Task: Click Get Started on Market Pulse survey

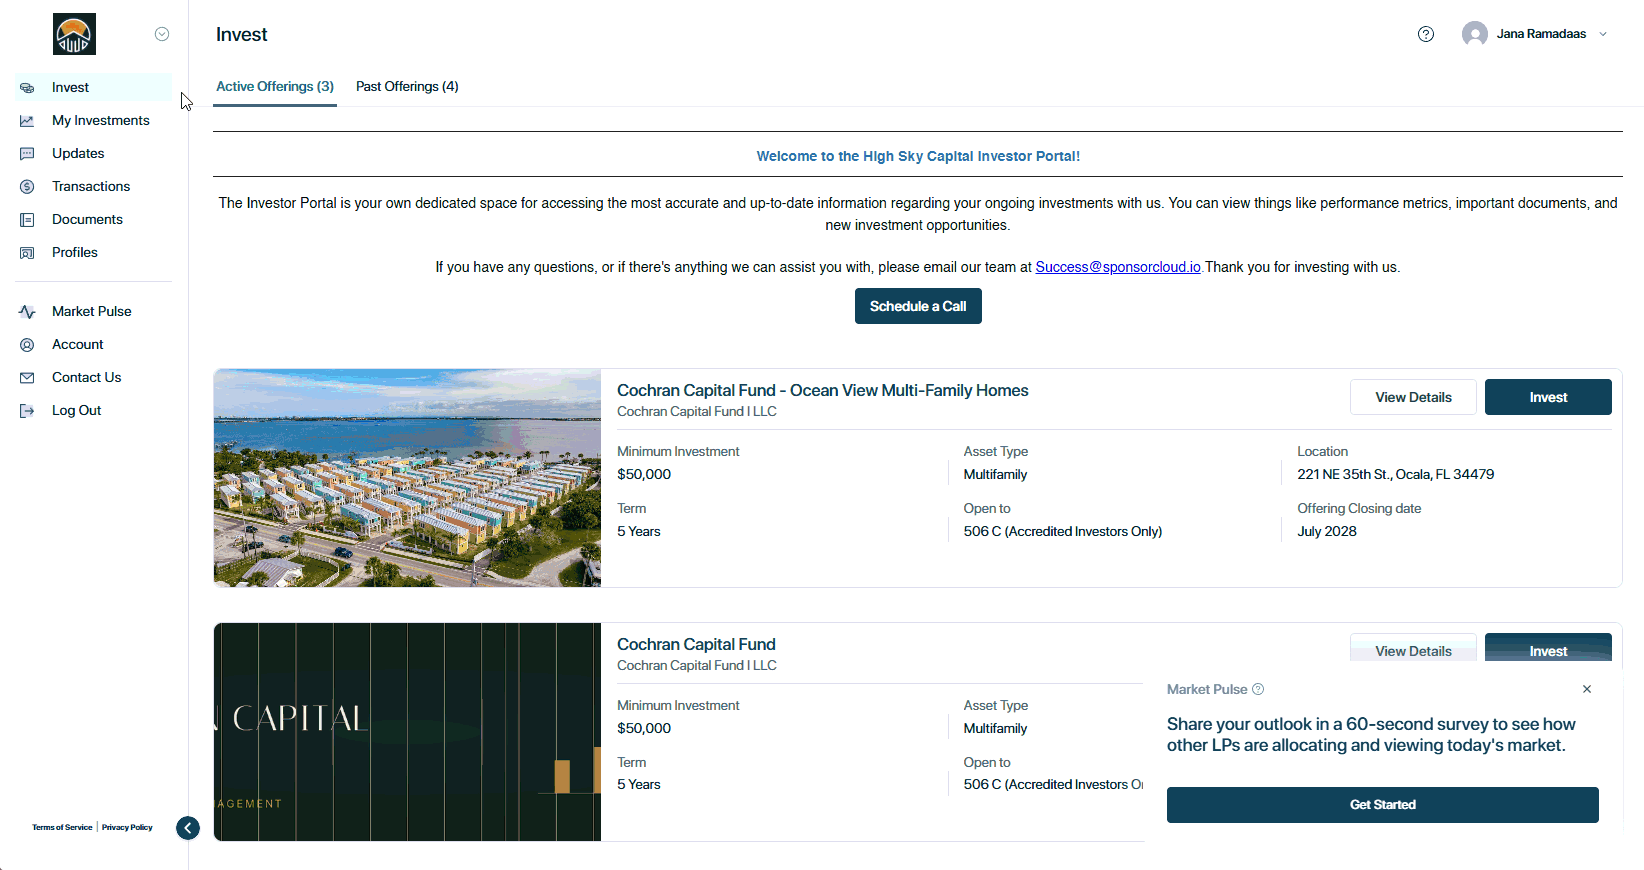Action: [1383, 805]
